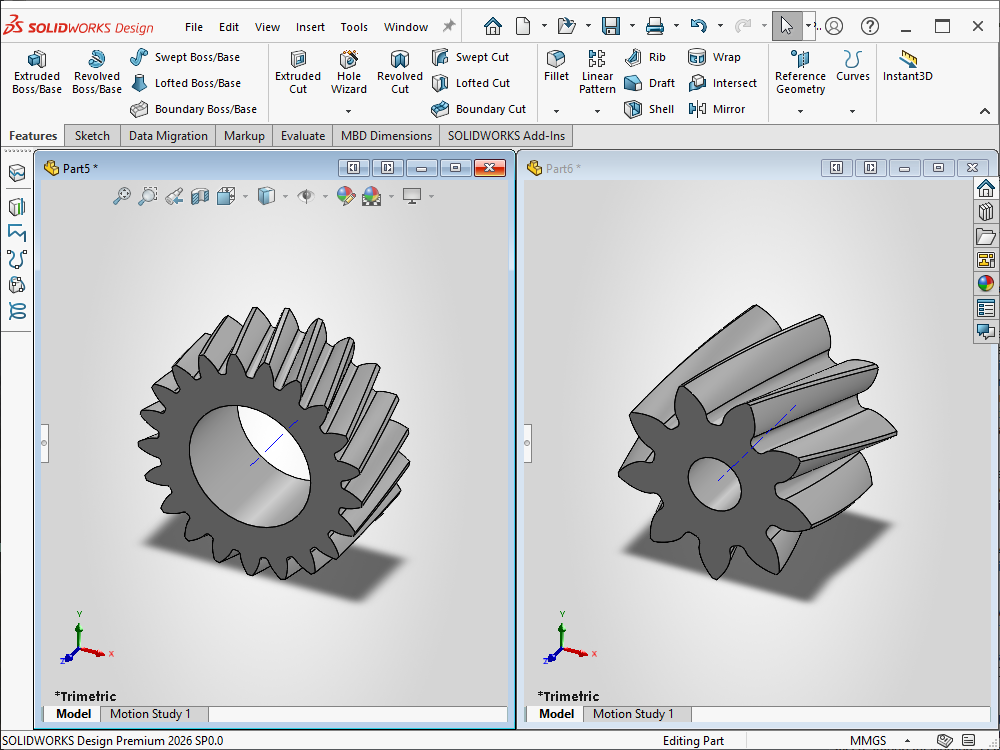Switch to the Sketch tab
1000x750 pixels.
(x=92, y=136)
